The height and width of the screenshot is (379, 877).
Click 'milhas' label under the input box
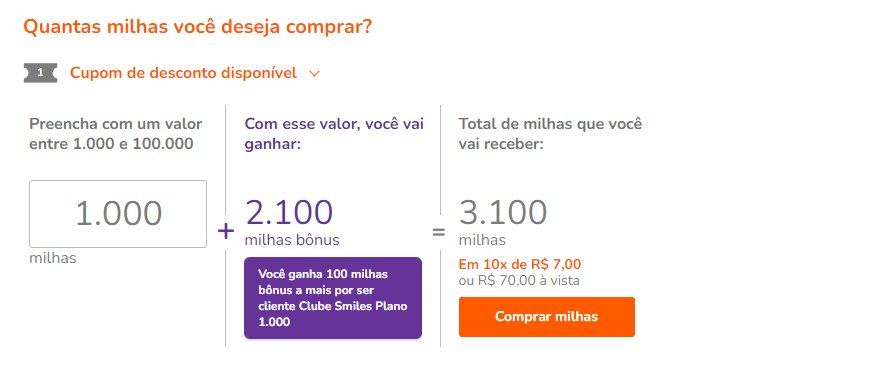click(x=53, y=258)
